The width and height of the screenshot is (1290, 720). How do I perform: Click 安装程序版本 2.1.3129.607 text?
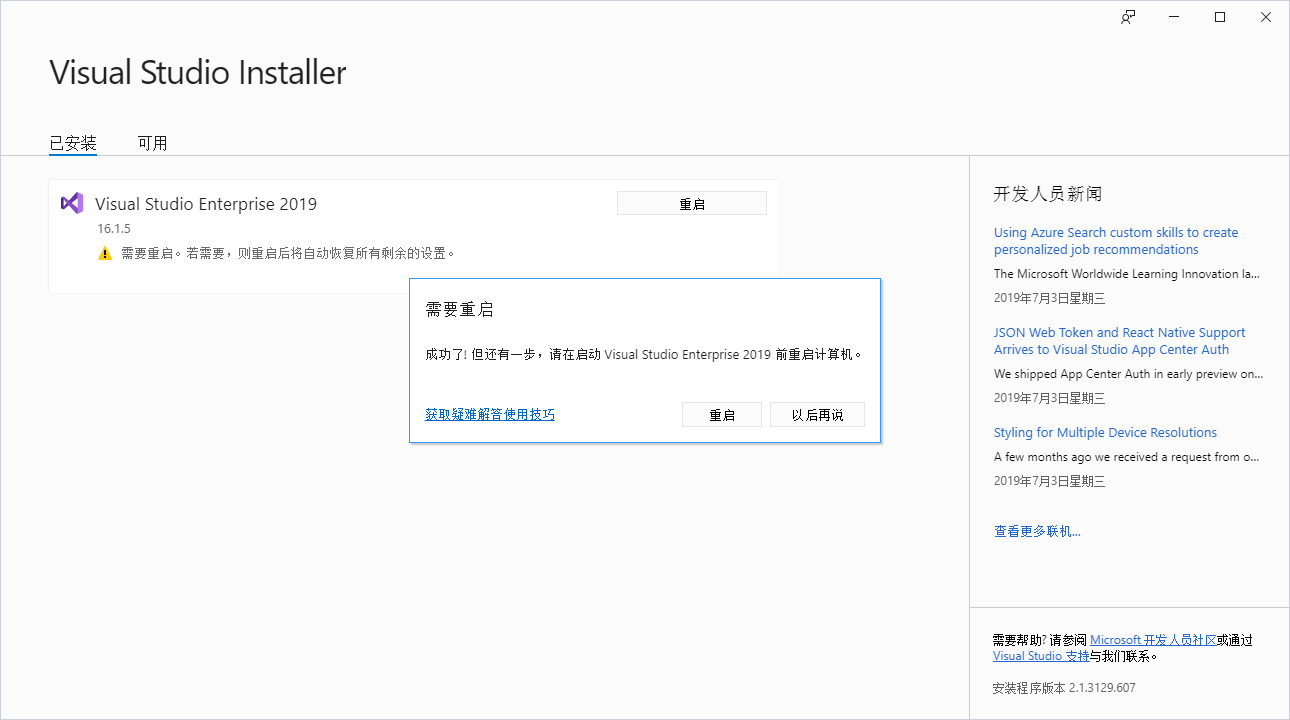point(1064,688)
